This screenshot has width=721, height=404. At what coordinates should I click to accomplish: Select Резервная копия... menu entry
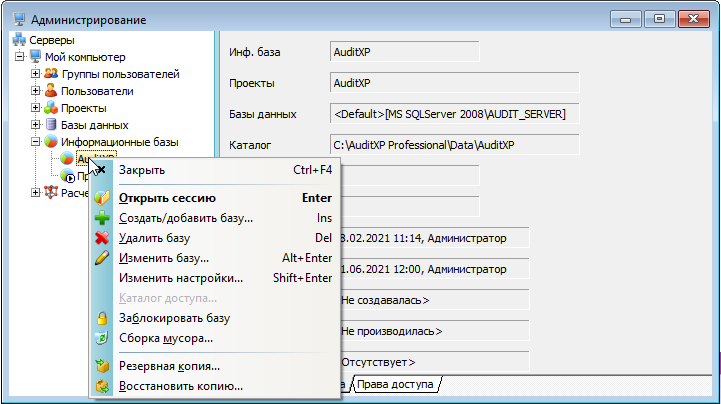tap(215, 366)
